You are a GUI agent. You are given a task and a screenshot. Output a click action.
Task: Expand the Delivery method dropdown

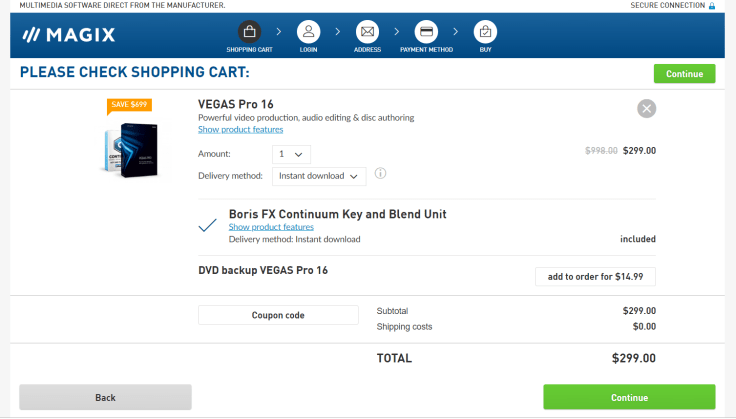pyautogui.click(x=319, y=176)
